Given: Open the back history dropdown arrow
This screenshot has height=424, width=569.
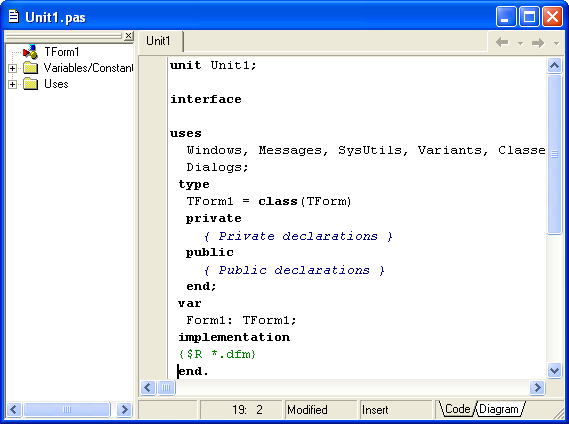Looking at the screenshot, I should pos(520,43).
